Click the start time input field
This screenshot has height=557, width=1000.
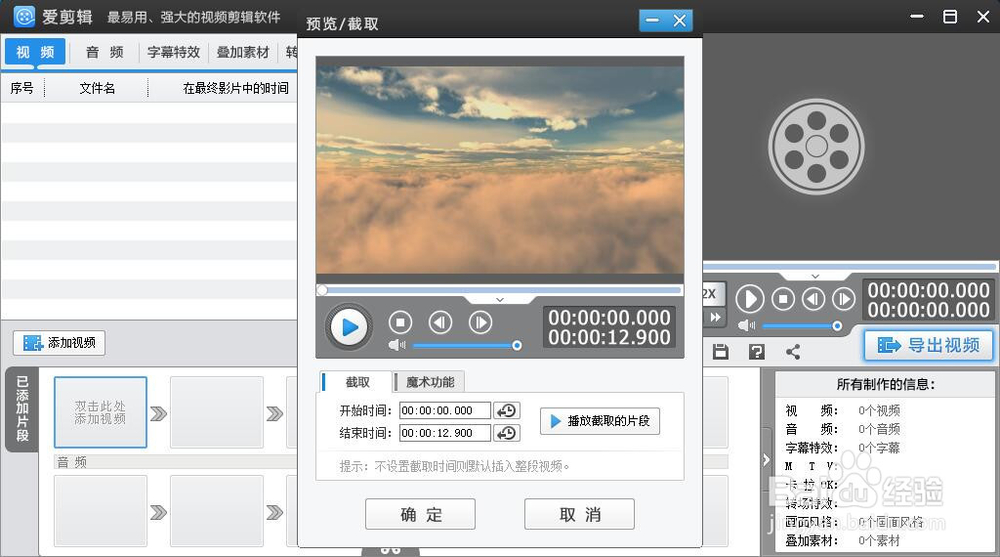click(x=445, y=410)
